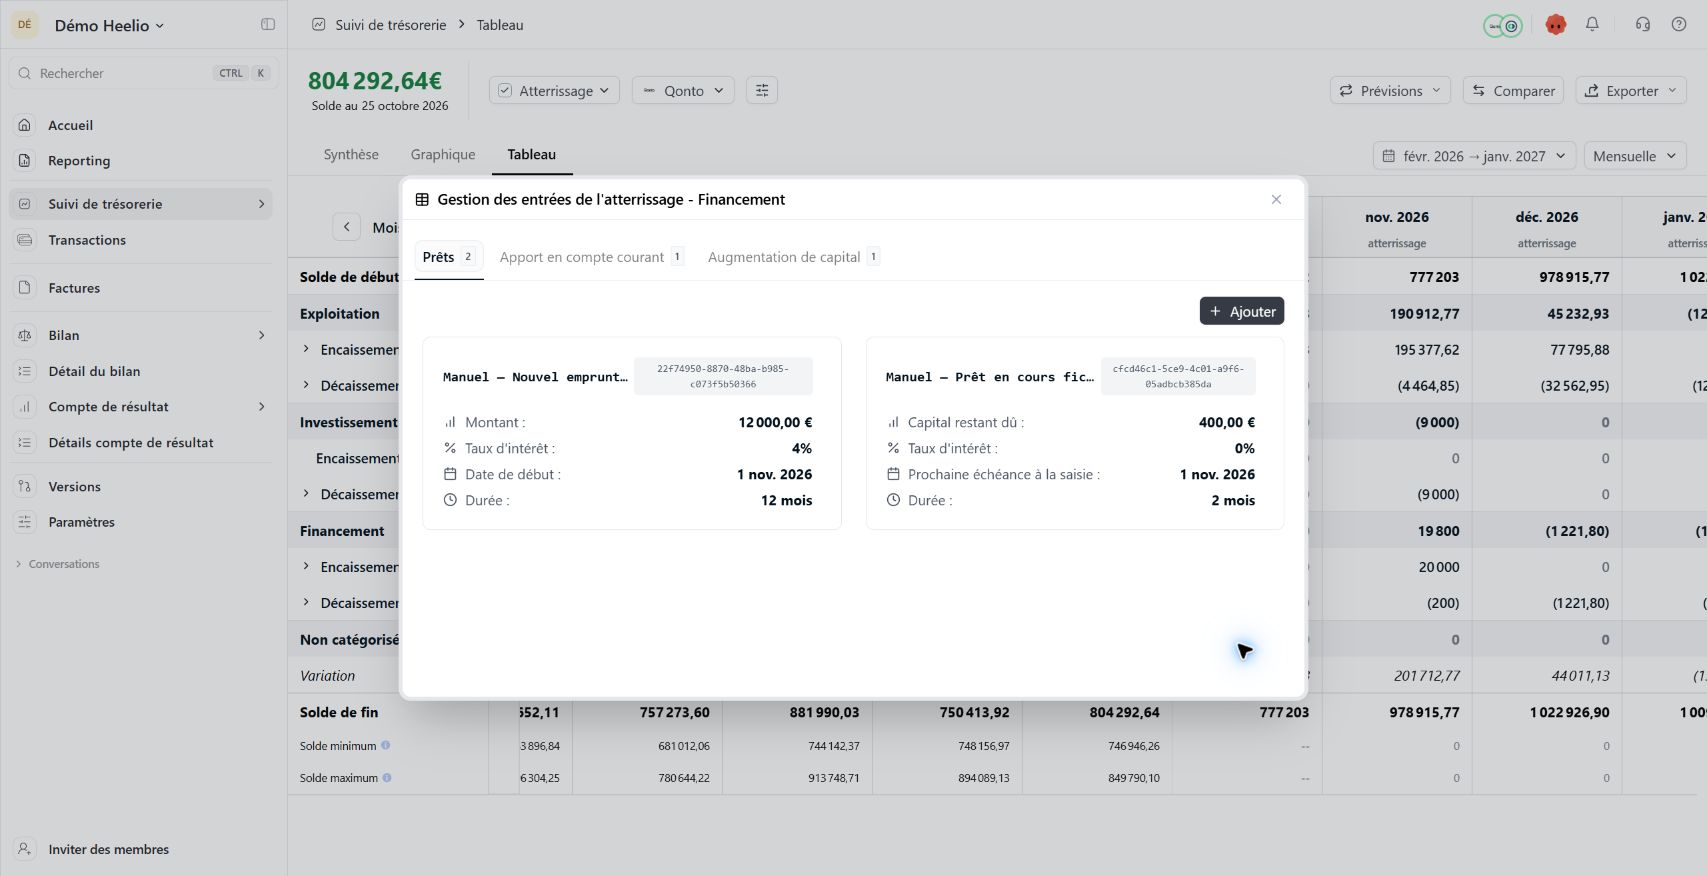Click the info icon next to Solde maximum

[x=387, y=777]
